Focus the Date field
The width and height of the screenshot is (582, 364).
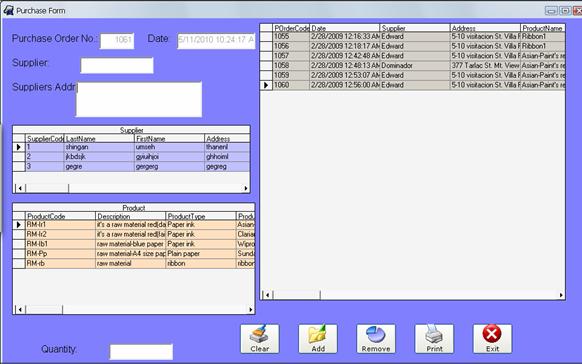pos(216,41)
